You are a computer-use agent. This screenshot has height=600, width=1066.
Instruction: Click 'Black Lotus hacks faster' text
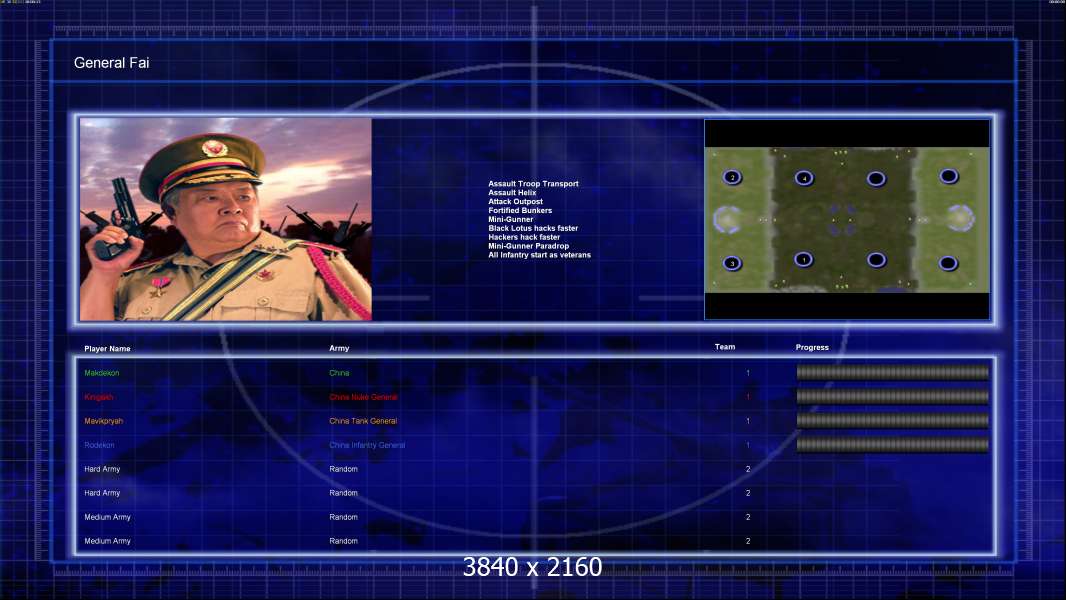click(533, 228)
